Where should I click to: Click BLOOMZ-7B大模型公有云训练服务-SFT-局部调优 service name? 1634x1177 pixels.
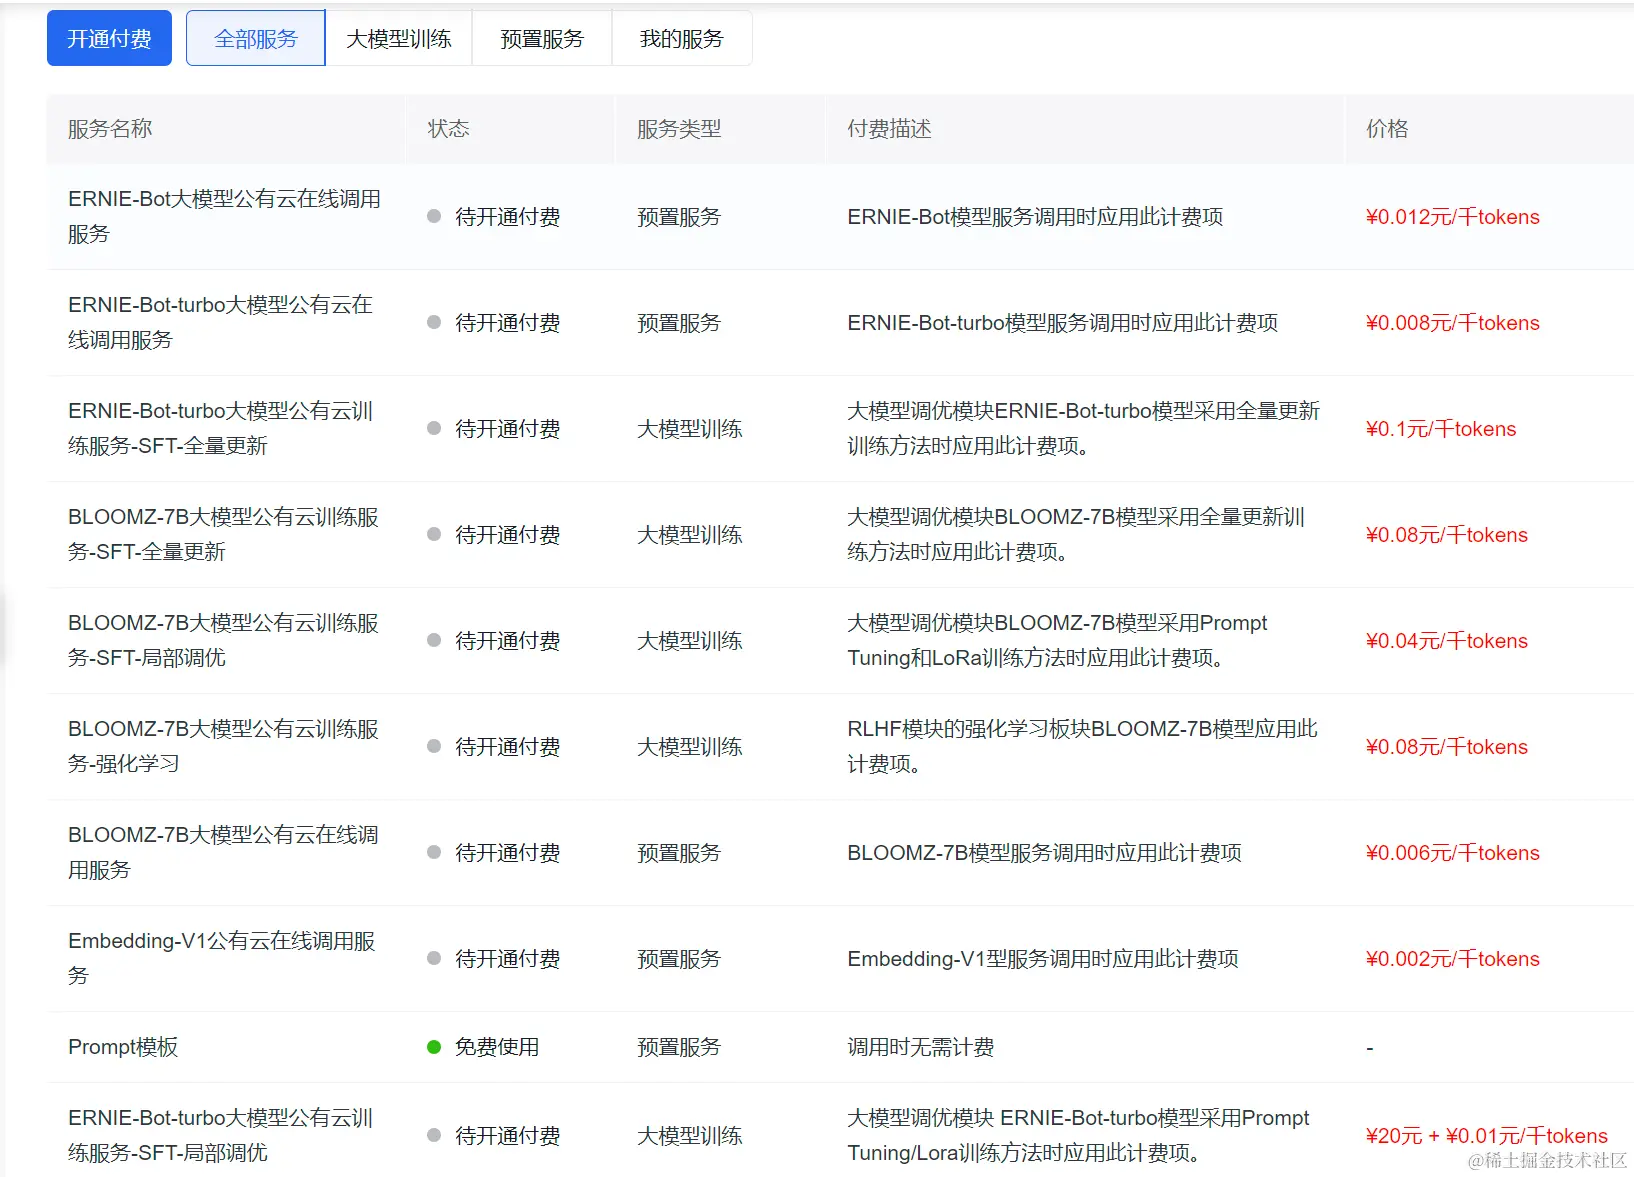[x=223, y=640]
